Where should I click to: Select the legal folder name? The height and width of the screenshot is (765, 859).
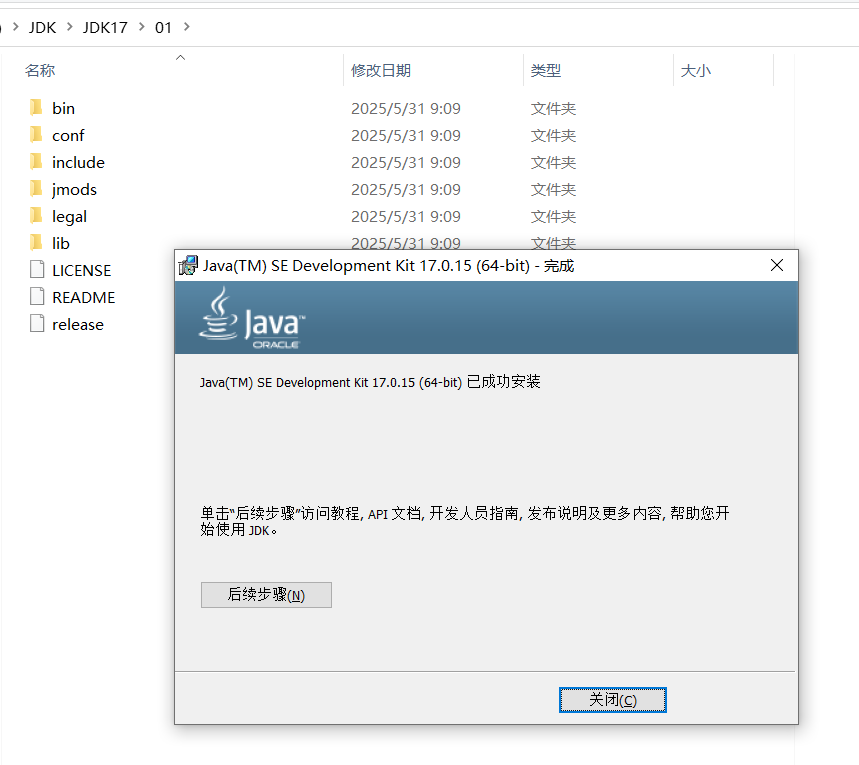pyautogui.click(x=69, y=216)
